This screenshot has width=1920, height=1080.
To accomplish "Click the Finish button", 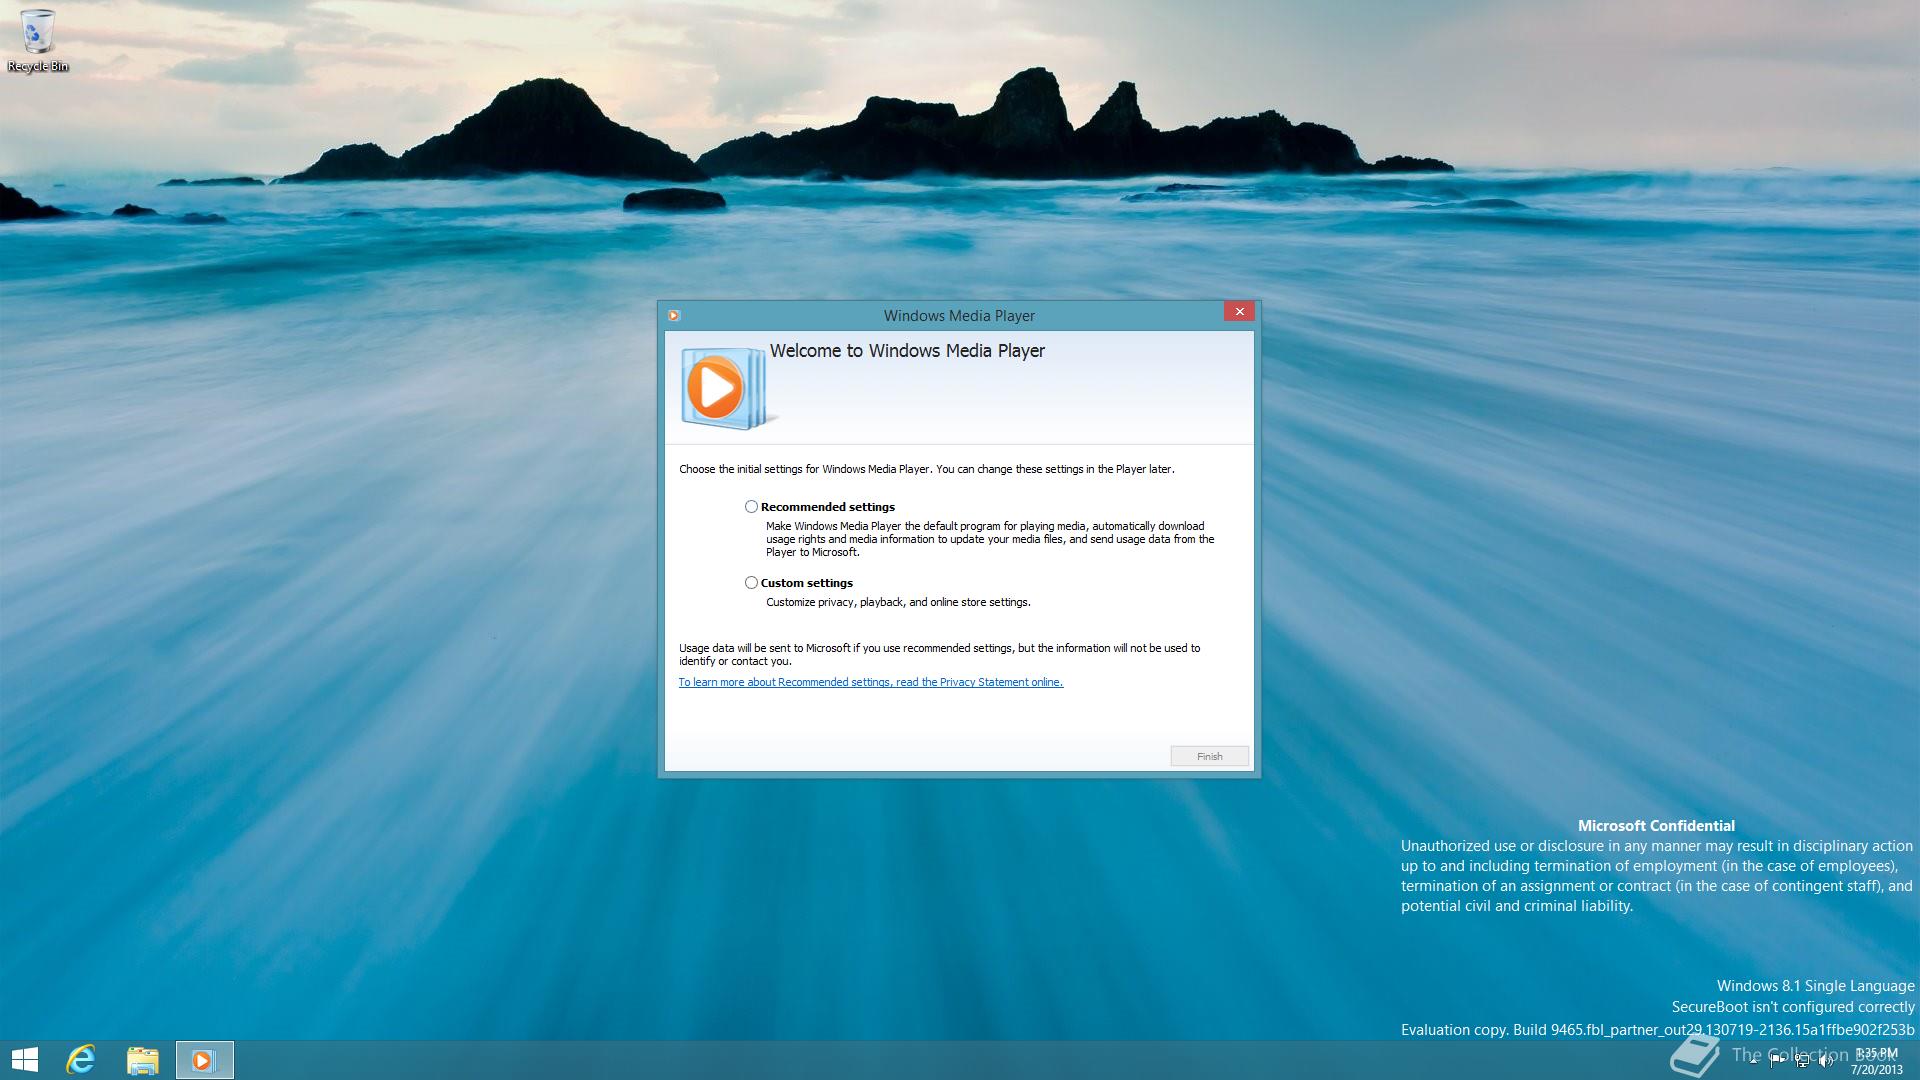I will point(1209,756).
